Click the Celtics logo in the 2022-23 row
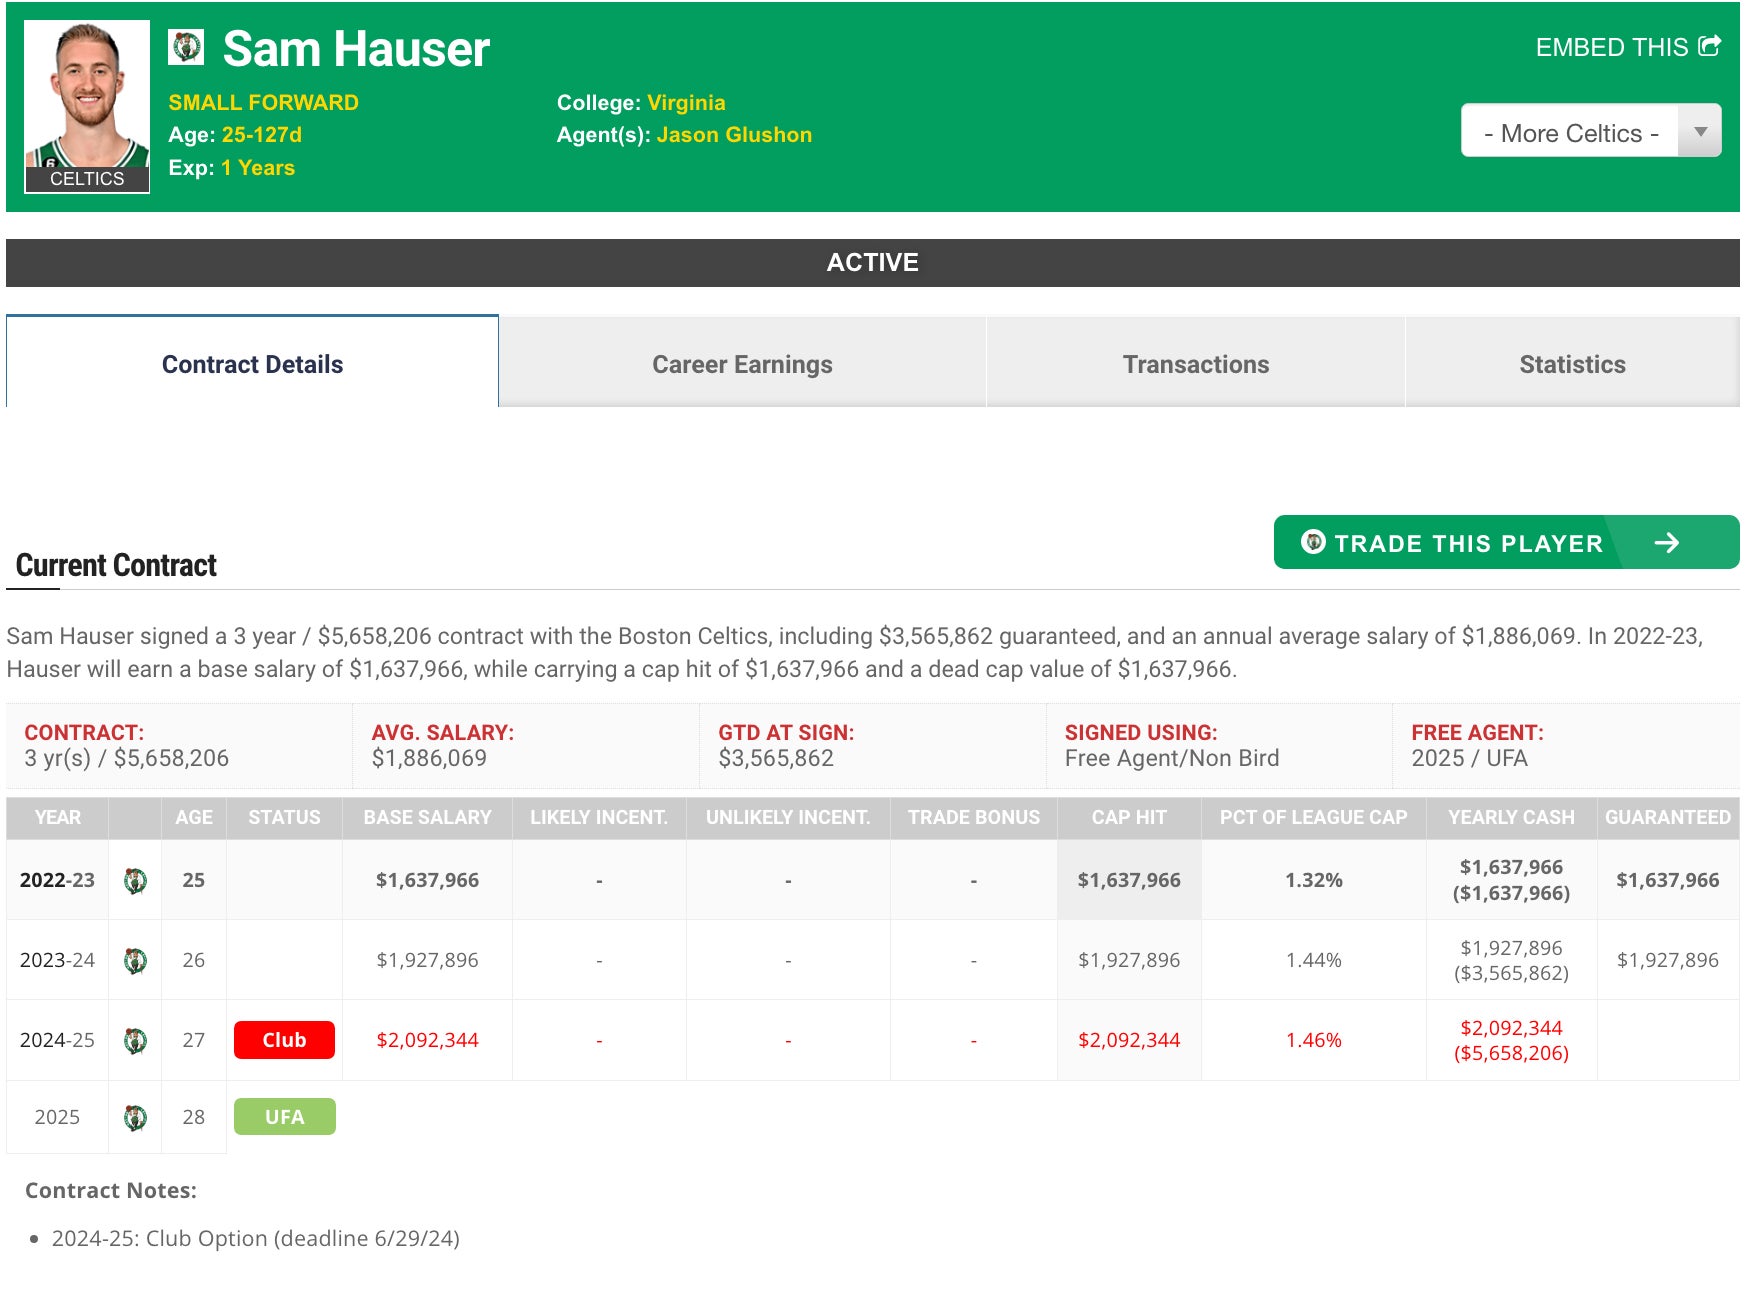1760x1308 pixels. (x=135, y=881)
